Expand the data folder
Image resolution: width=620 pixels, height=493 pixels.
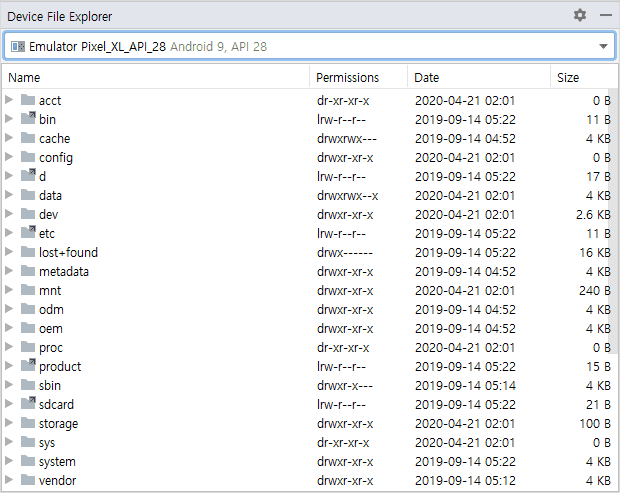click(x=9, y=195)
